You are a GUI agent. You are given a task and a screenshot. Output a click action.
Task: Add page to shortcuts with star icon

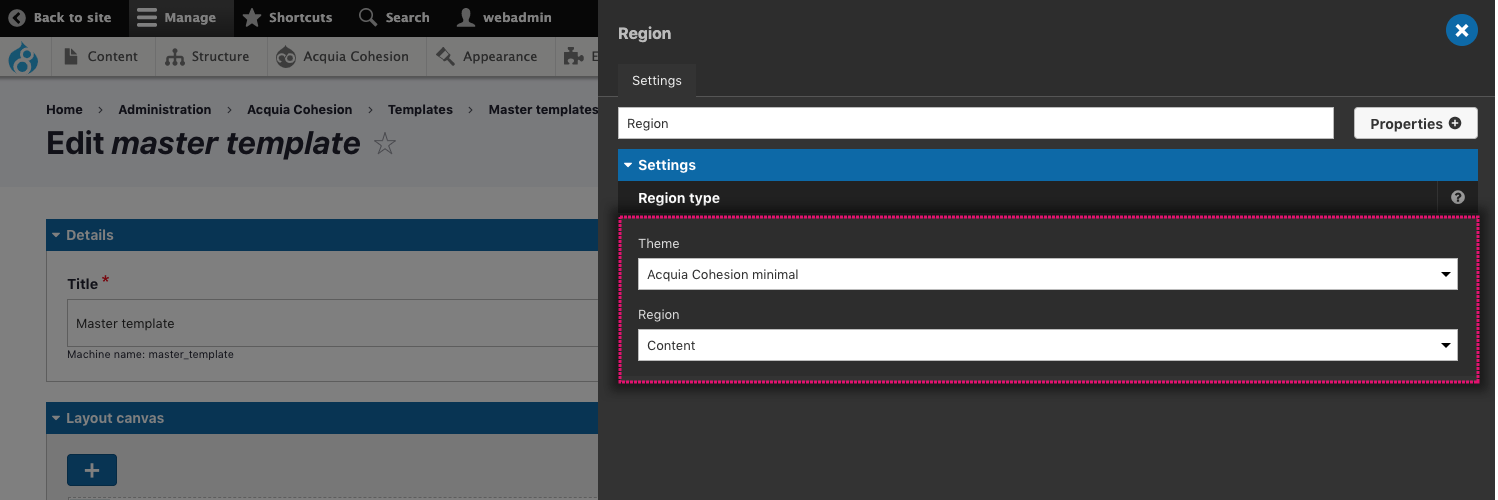(x=385, y=145)
